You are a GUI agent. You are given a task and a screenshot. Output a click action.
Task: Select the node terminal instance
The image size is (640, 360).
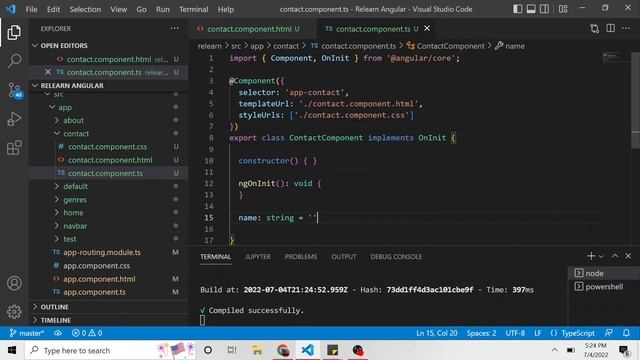click(604, 273)
